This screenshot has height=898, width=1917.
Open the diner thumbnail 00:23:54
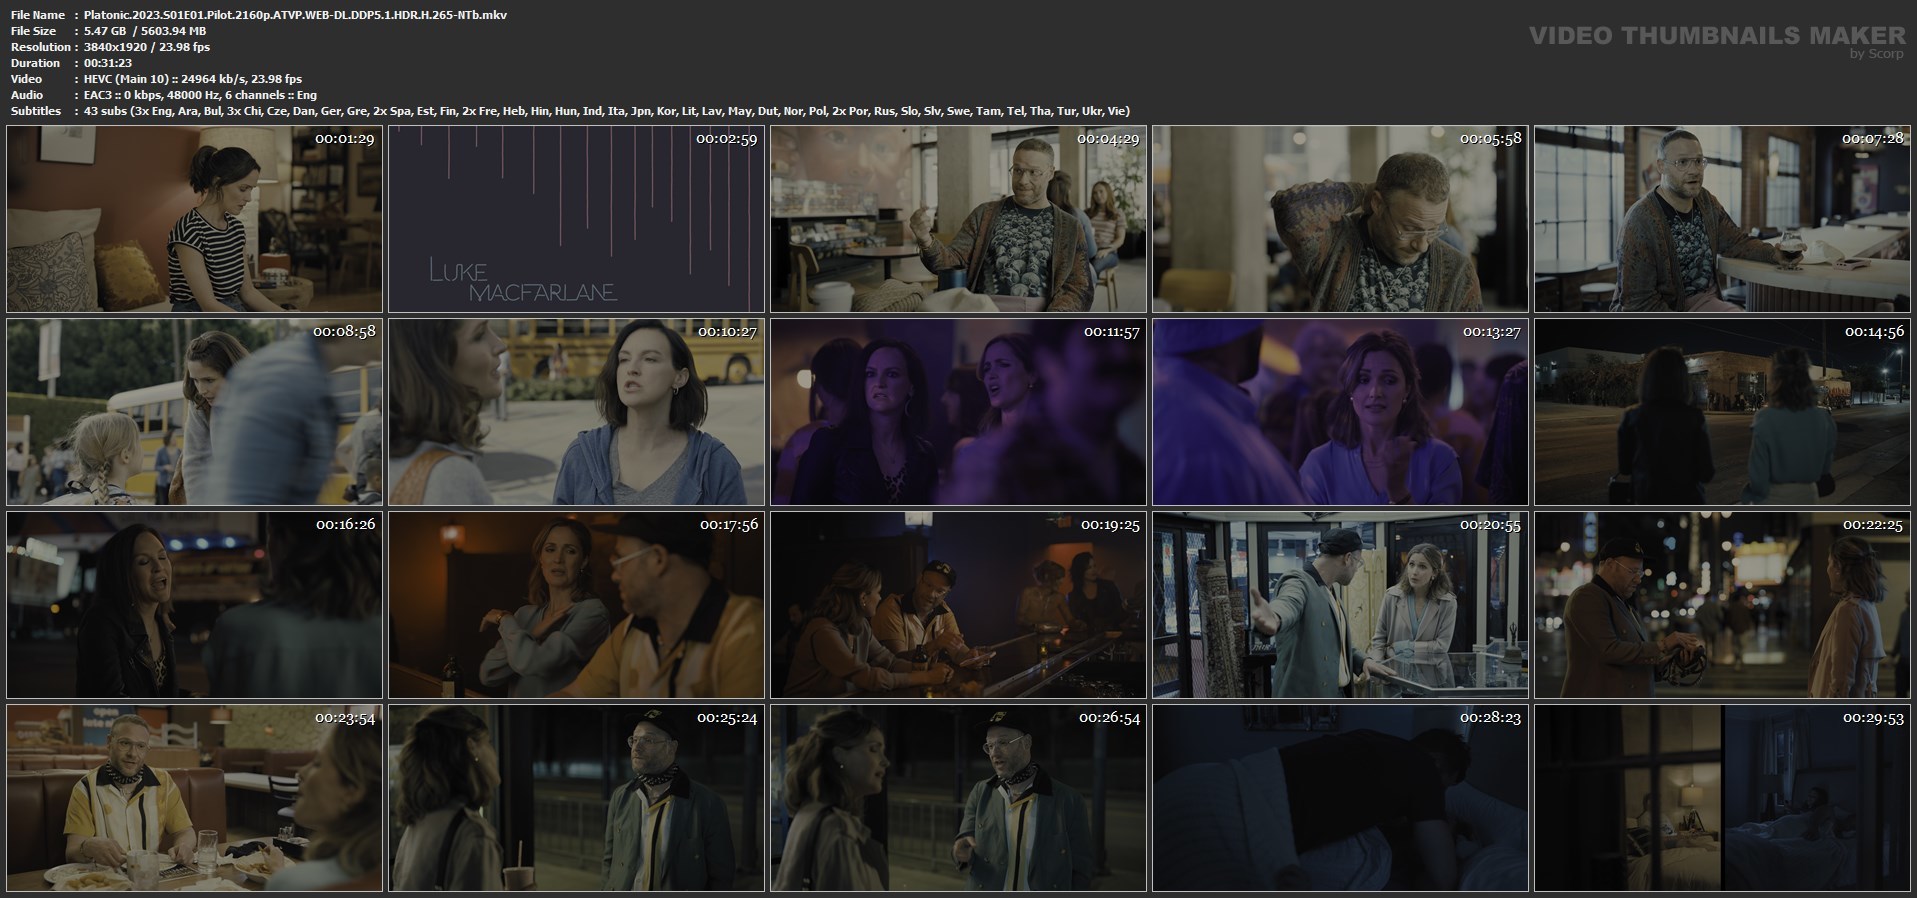[x=194, y=798]
